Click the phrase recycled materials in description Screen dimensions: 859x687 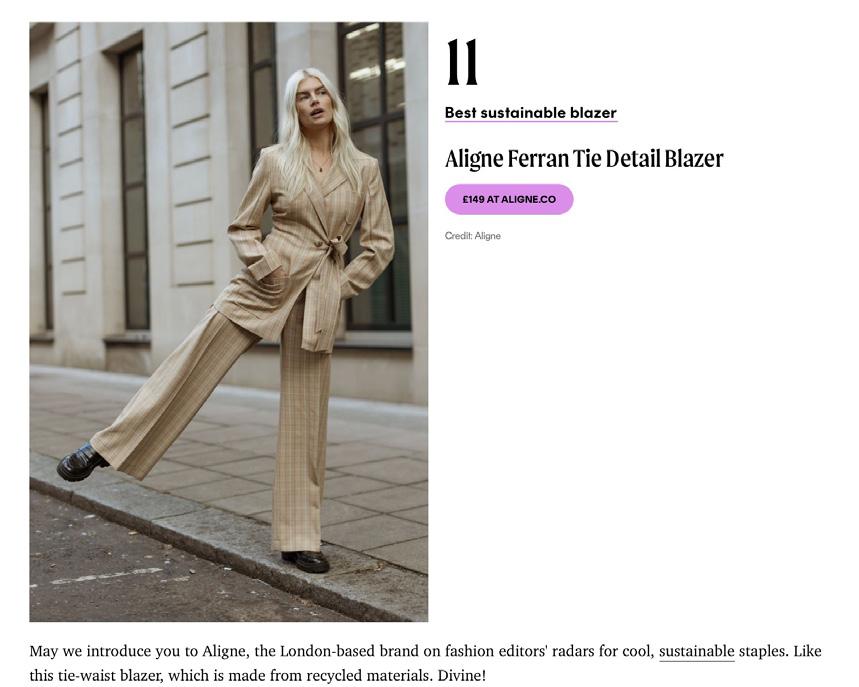pos(370,675)
